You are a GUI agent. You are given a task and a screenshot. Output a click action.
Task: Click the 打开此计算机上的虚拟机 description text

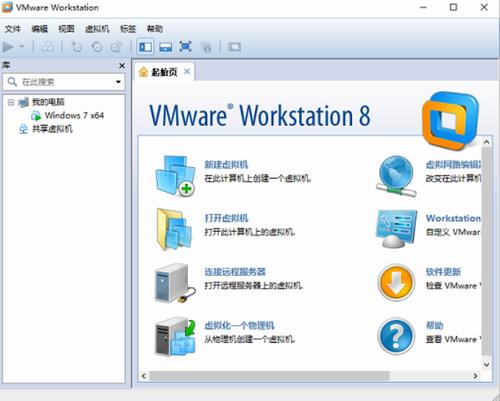(x=250, y=232)
